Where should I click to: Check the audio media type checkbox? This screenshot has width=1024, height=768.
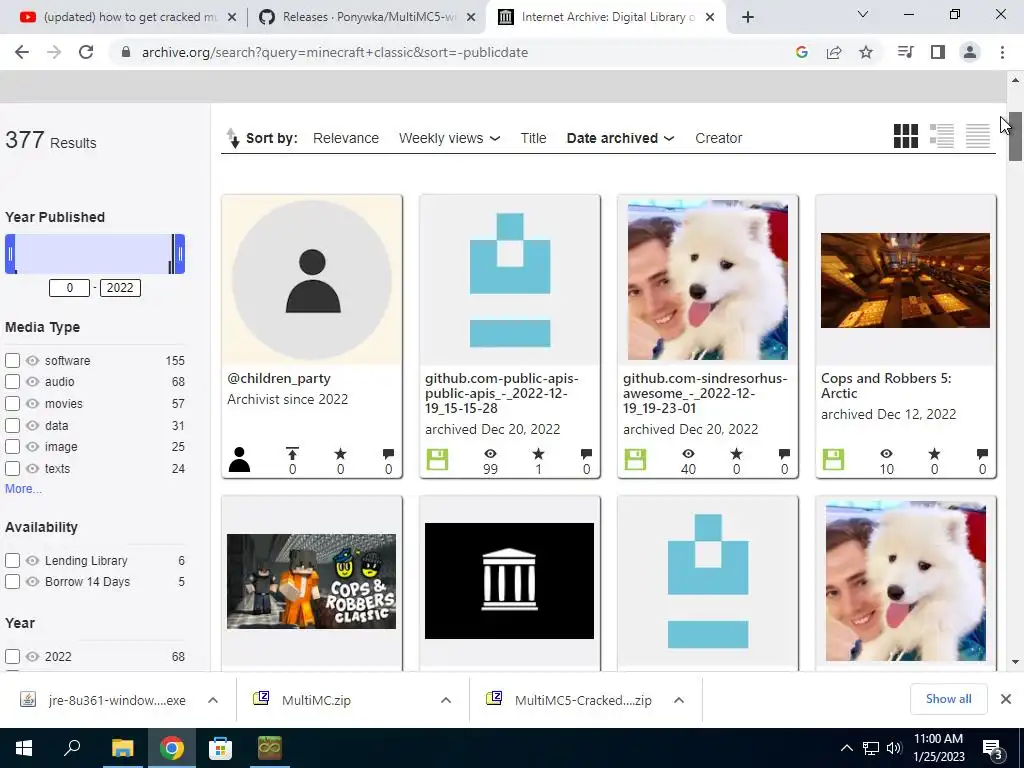coord(12,381)
